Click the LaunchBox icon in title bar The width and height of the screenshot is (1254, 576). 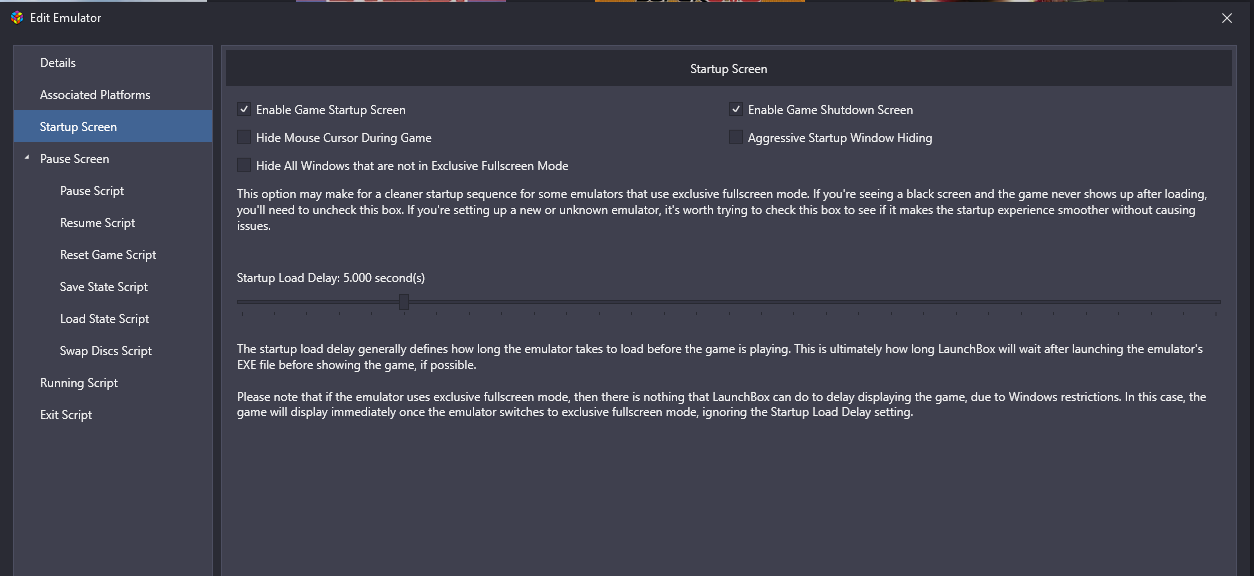17,18
